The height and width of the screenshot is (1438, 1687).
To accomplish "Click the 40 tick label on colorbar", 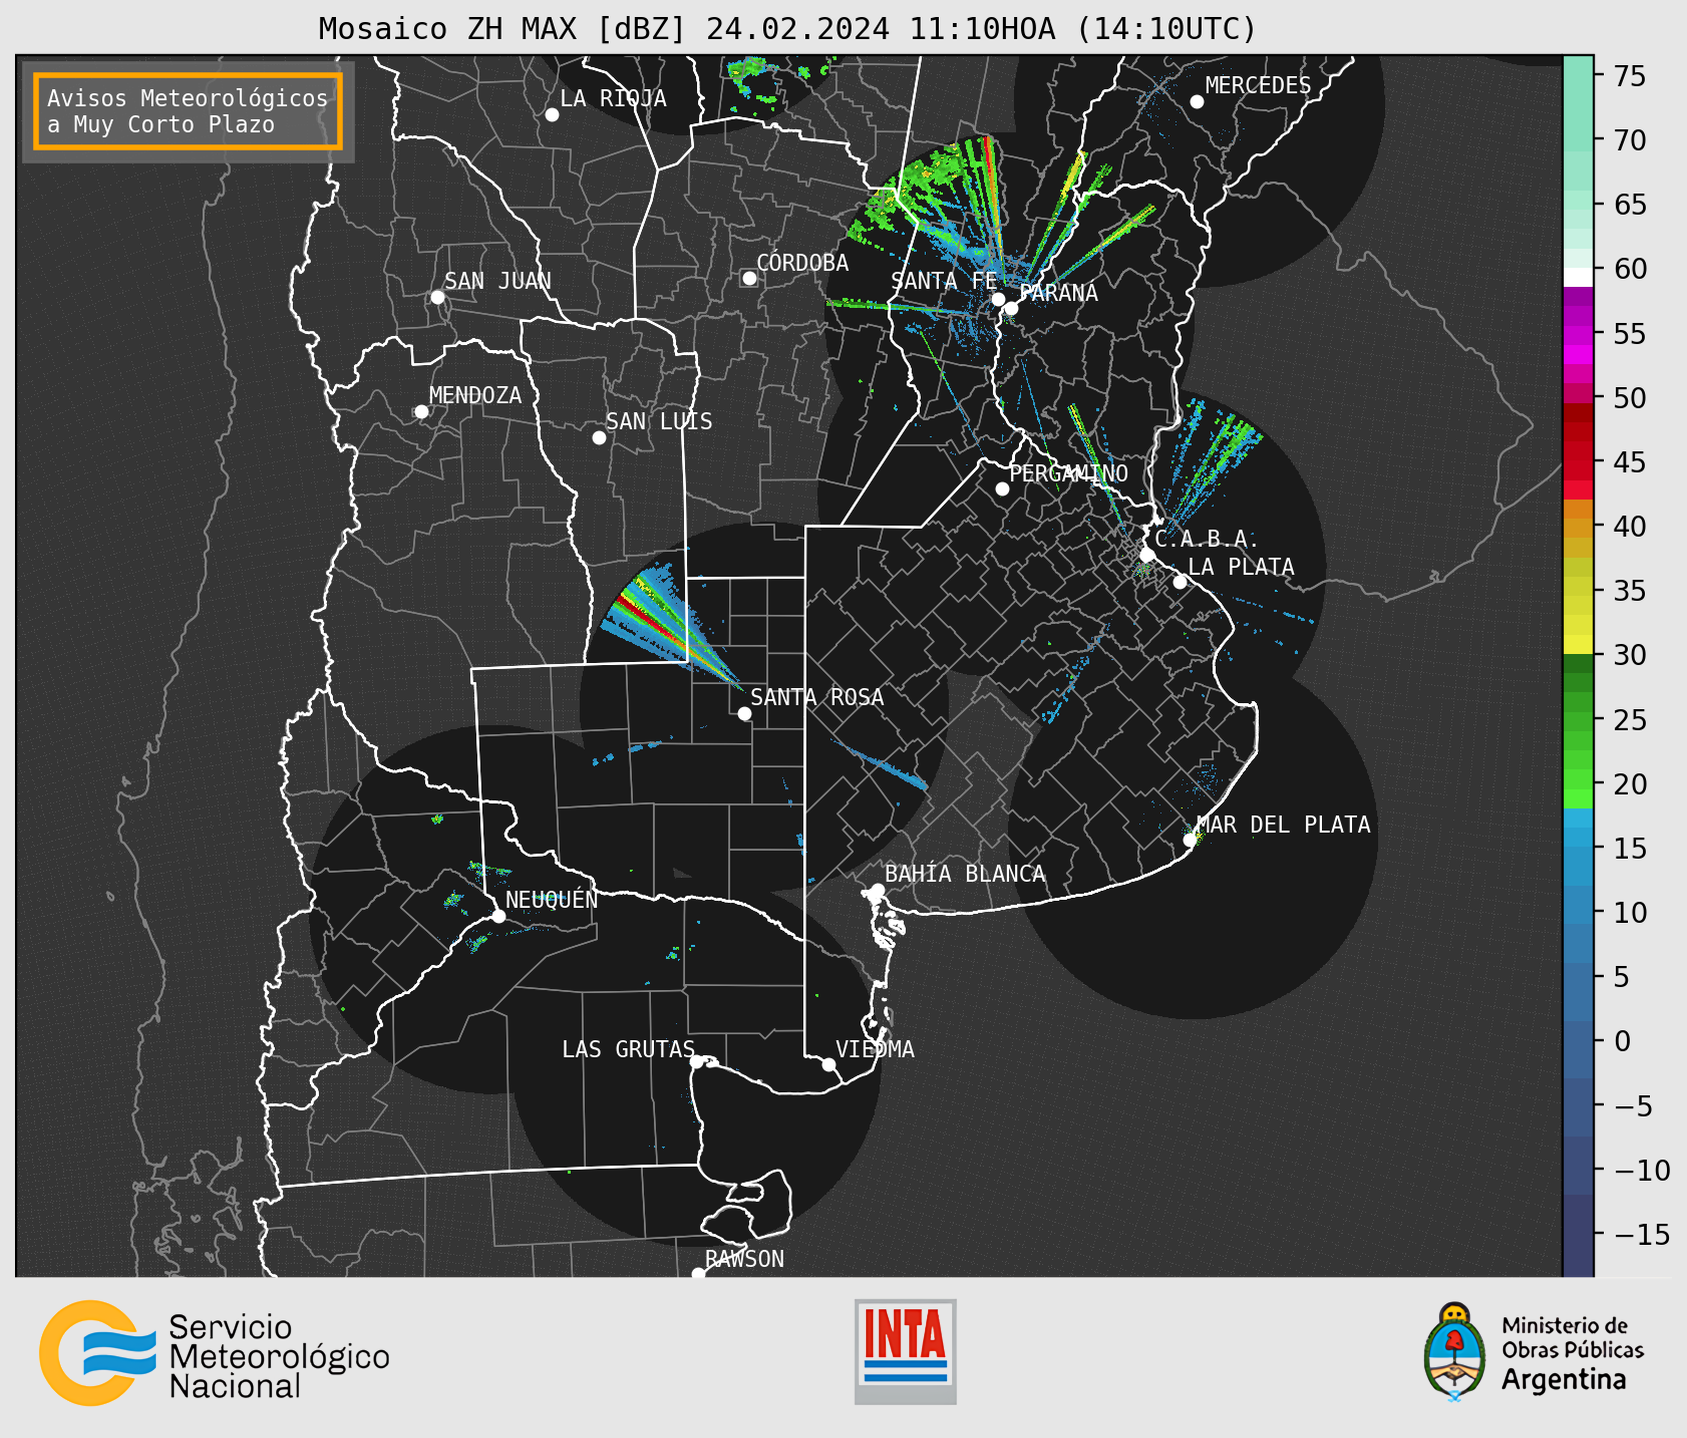I will [1630, 526].
